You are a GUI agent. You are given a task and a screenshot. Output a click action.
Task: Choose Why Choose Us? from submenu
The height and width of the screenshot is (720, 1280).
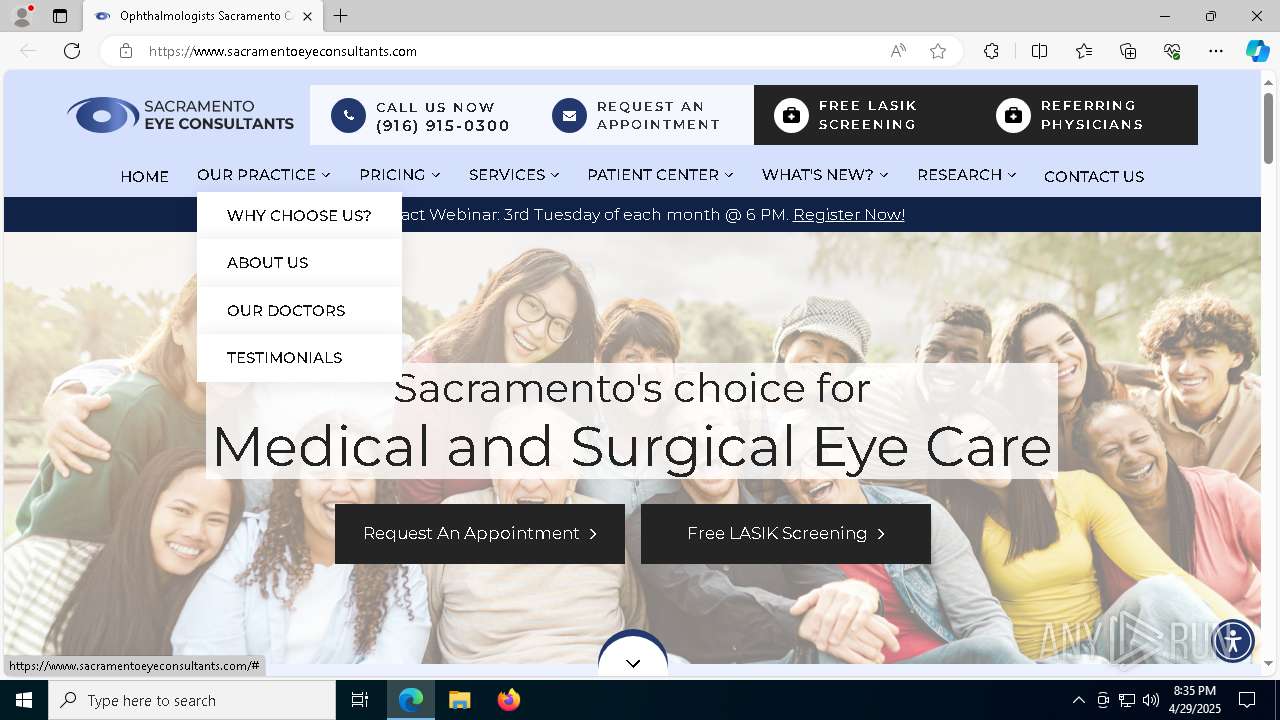(299, 216)
